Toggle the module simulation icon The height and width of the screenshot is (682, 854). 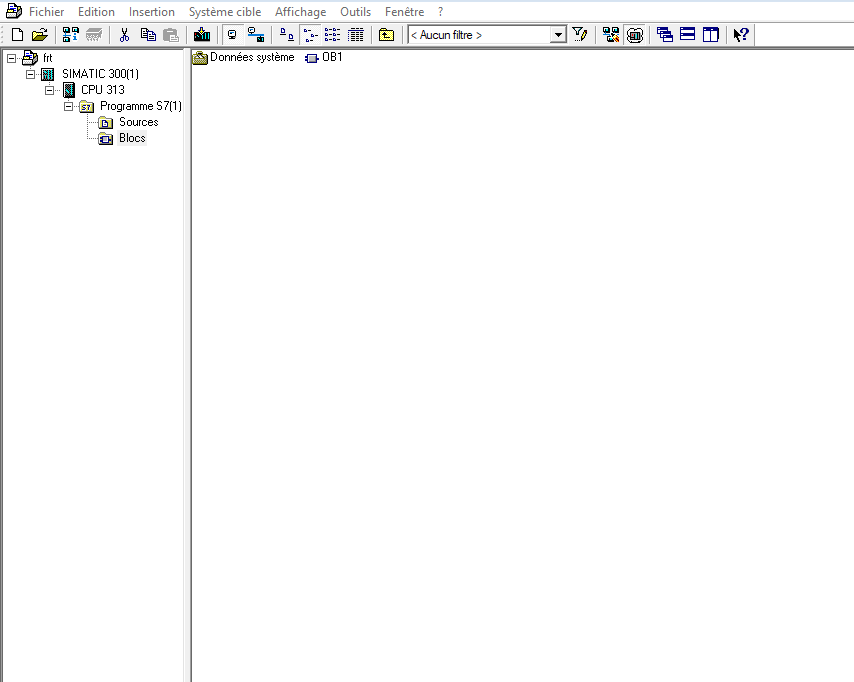point(635,35)
